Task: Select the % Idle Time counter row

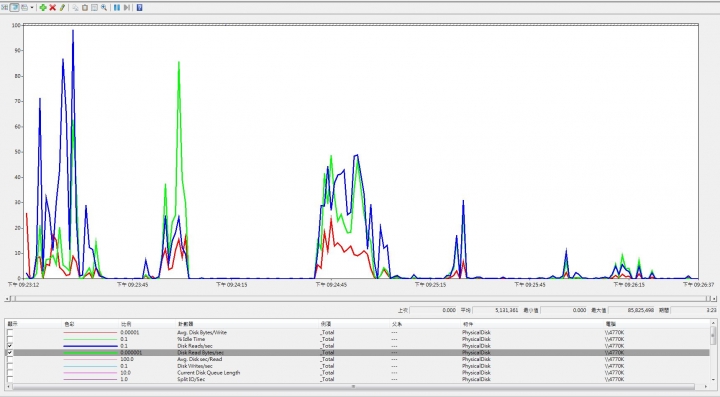Action: (x=358, y=339)
